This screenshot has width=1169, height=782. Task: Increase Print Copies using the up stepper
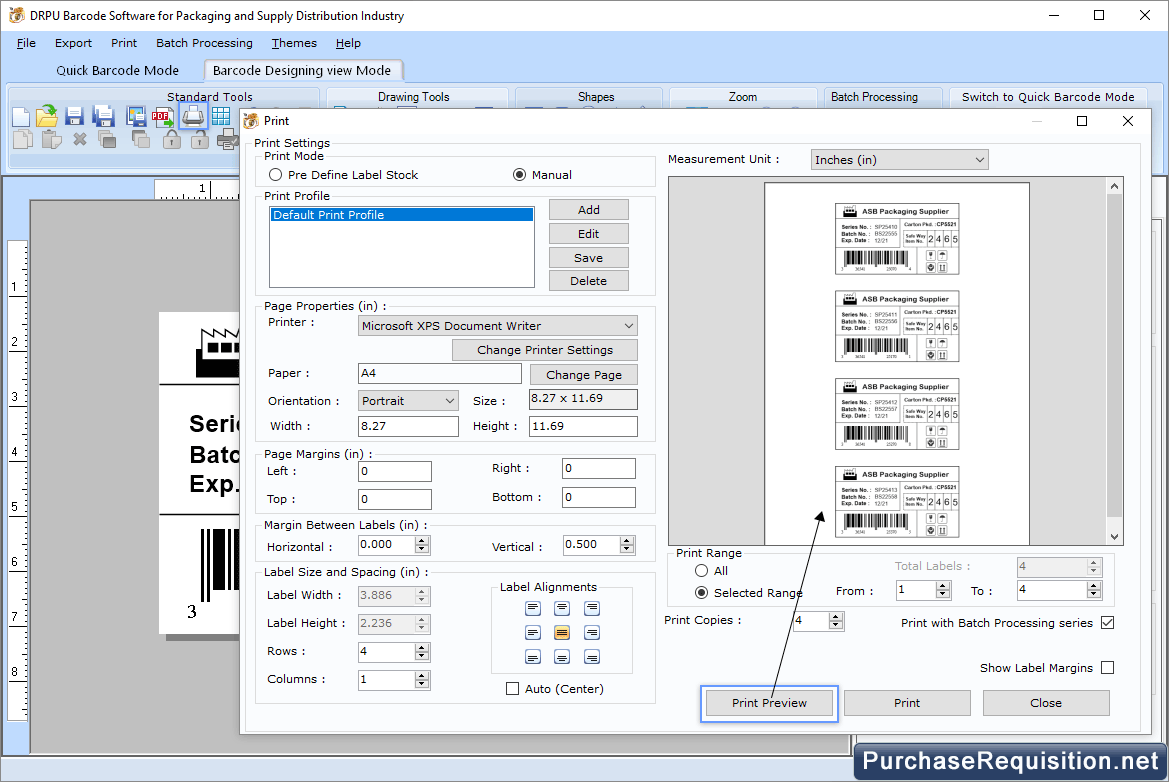pyautogui.click(x=836, y=616)
